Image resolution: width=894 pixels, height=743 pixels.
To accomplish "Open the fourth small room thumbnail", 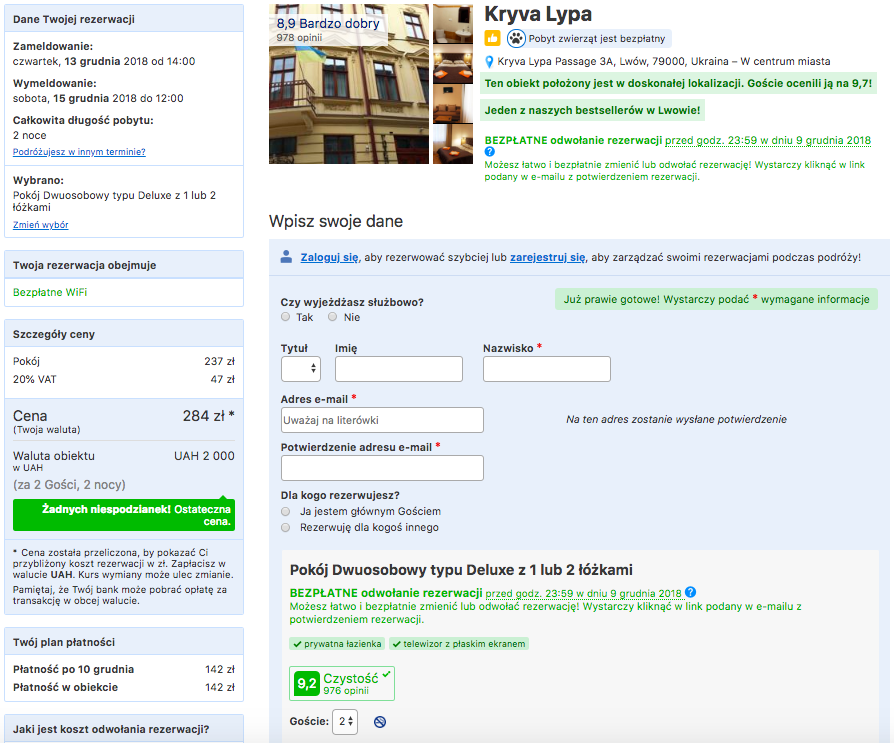I will [453, 144].
